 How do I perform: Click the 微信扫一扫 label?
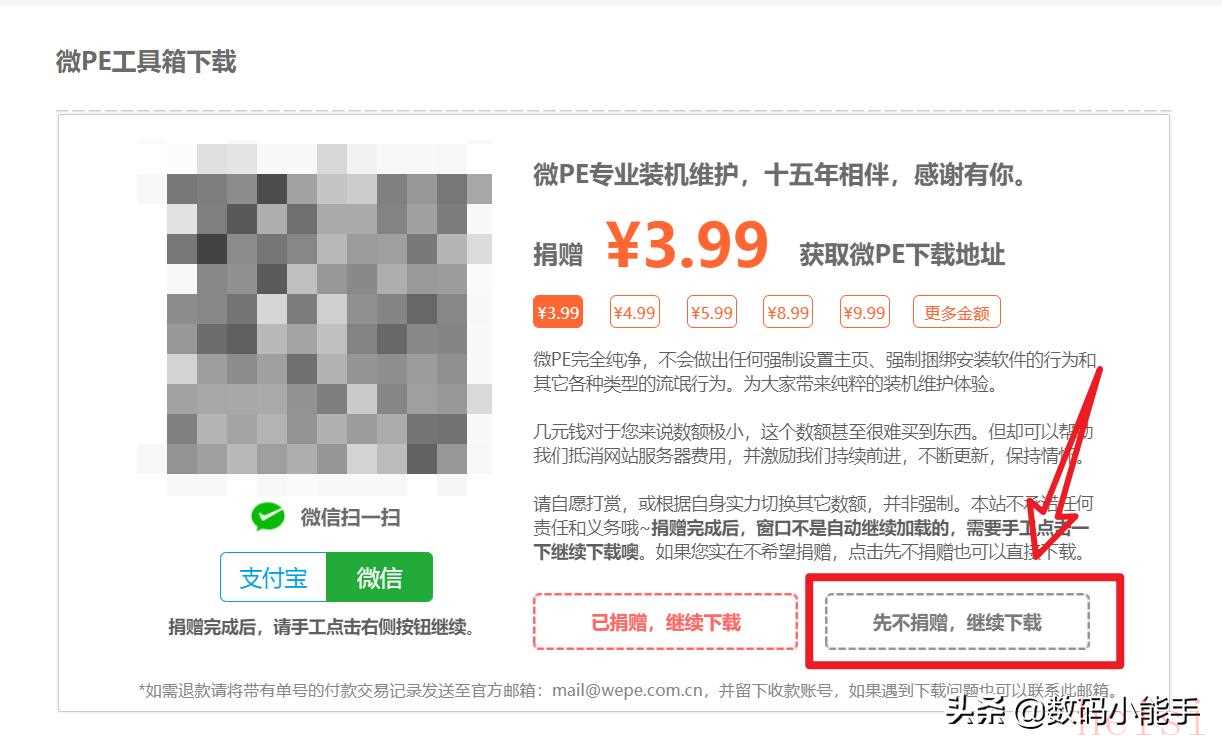pos(350,517)
